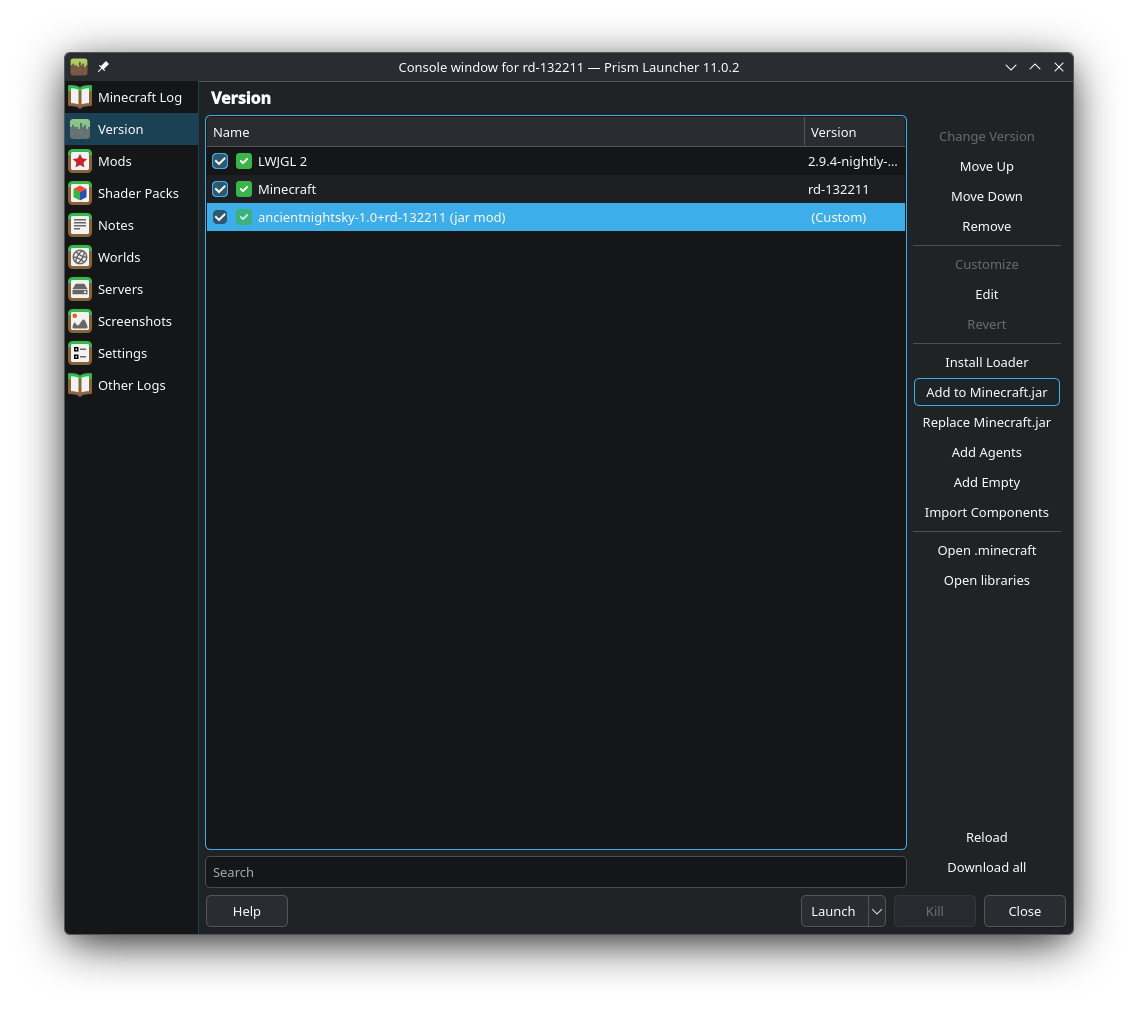Disable the ancientnightsky jar mod checkbox
This screenshot has width=1138, height=1011.
[220, 217]
